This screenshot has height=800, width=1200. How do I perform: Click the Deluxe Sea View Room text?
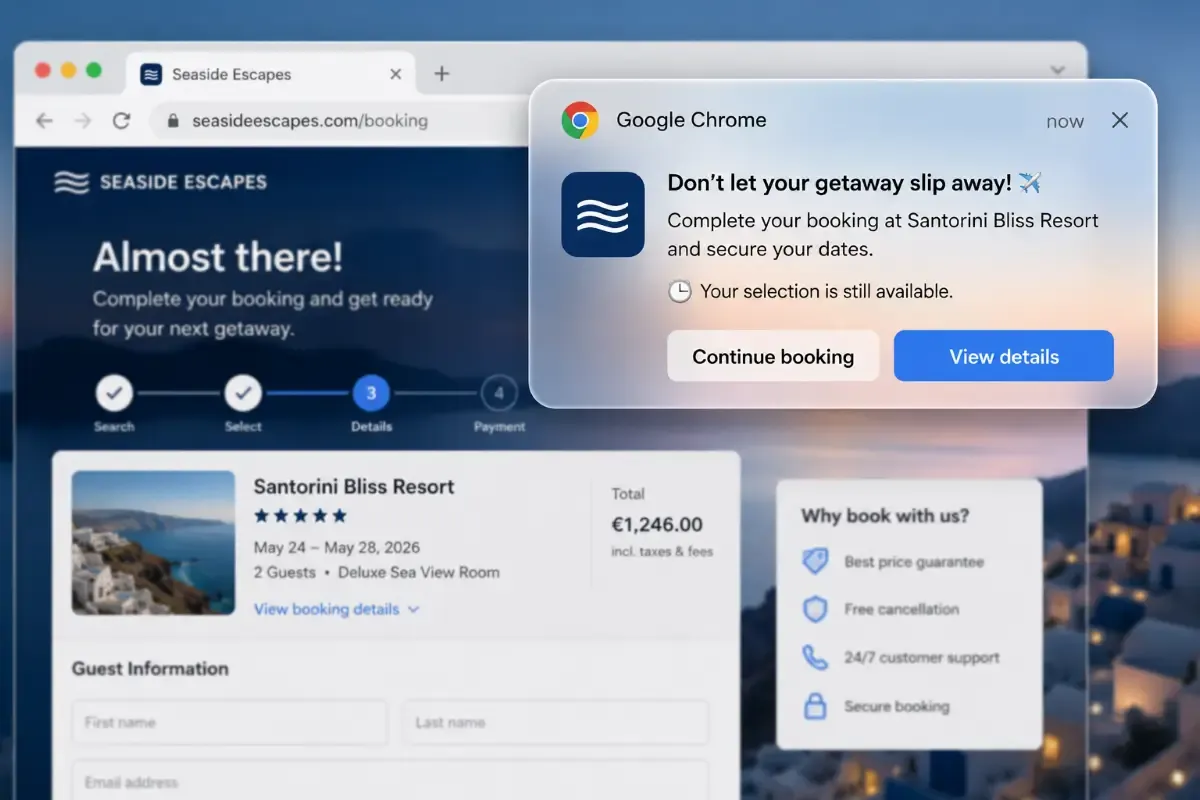pos(419,573)
